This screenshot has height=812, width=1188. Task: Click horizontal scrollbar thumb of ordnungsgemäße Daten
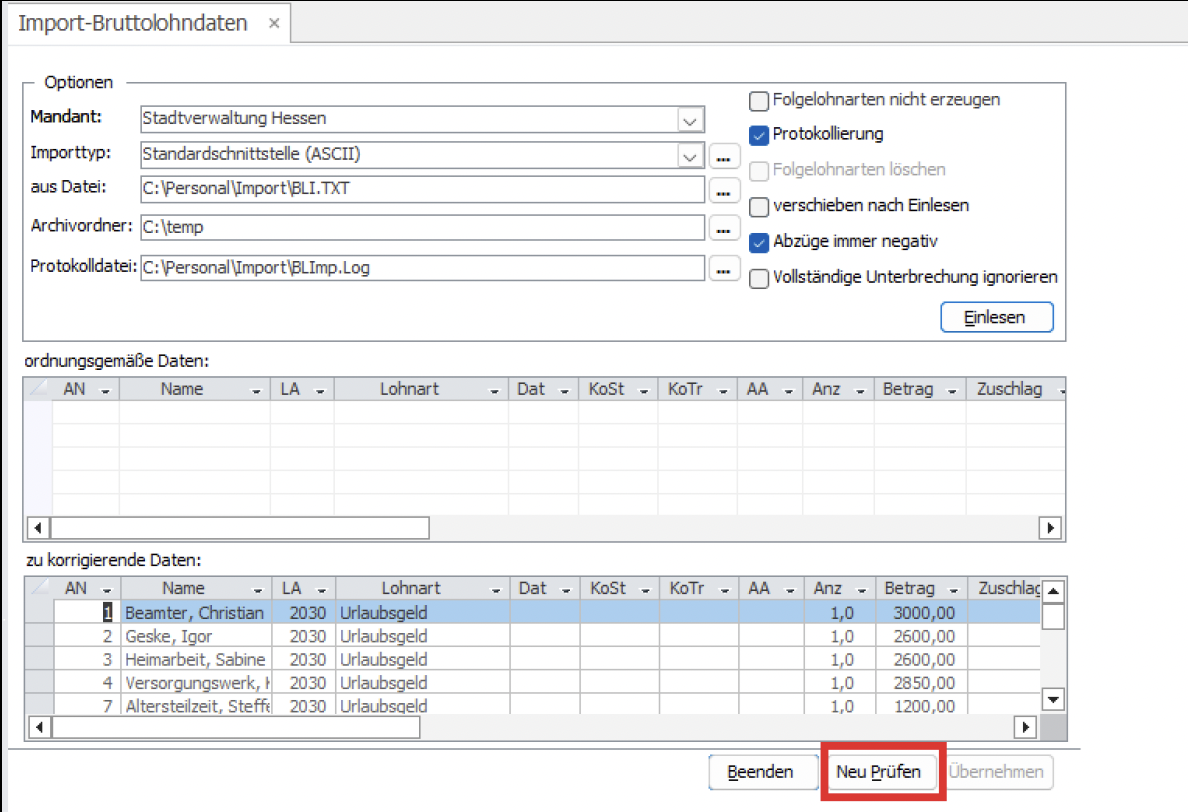tap(239, 527)
